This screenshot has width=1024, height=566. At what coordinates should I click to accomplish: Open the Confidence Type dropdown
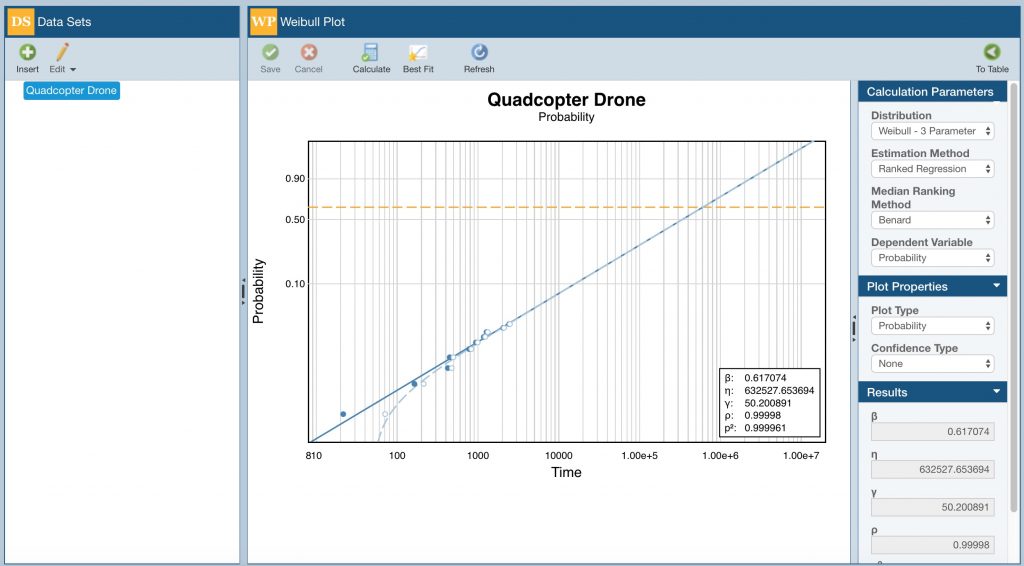[x=933, y=364]
